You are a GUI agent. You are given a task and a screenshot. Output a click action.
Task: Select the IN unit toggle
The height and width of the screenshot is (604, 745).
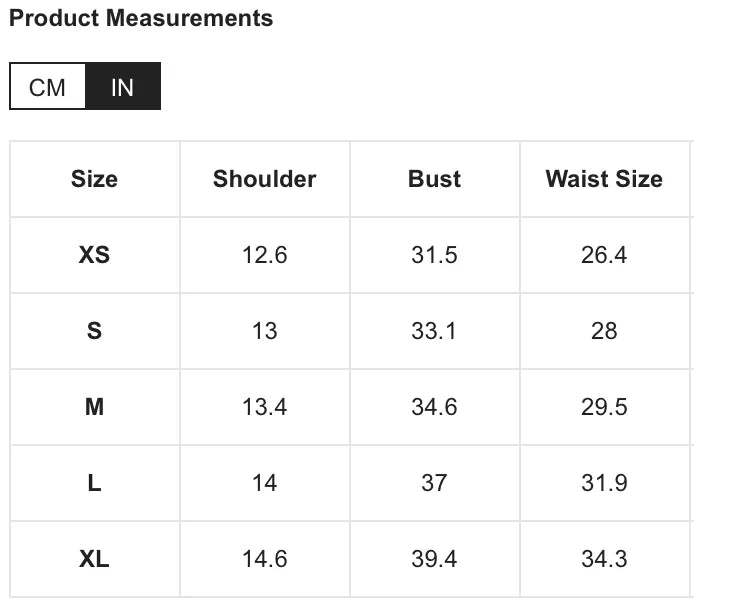[122, 87]
